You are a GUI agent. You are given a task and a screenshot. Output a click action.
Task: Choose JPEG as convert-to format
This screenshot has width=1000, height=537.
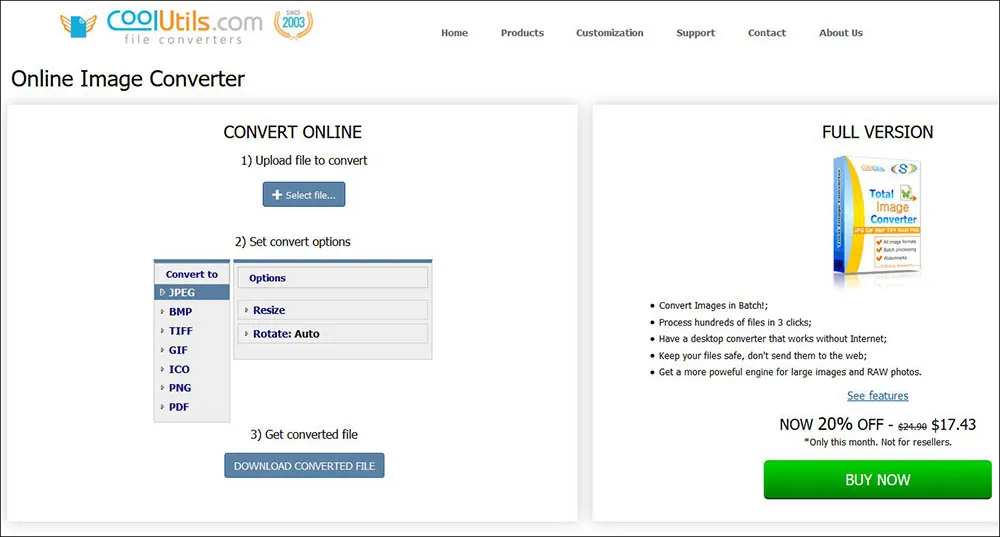[x=192, y=292]
